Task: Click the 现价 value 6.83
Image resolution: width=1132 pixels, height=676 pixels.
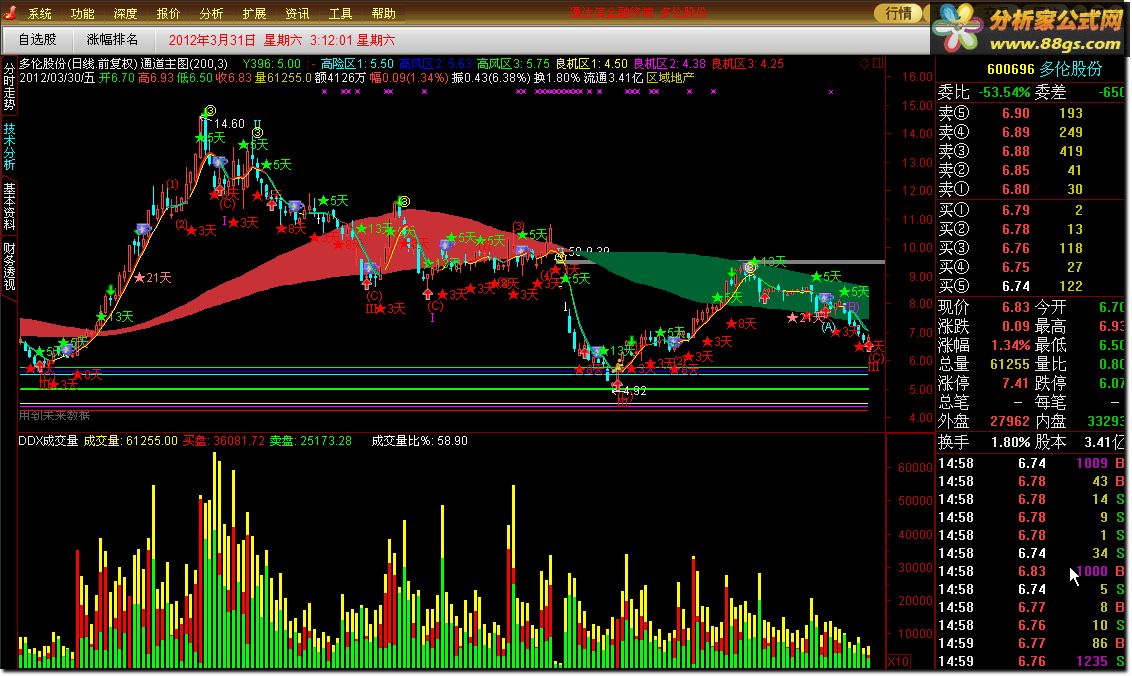Action: pos(1016,307)
